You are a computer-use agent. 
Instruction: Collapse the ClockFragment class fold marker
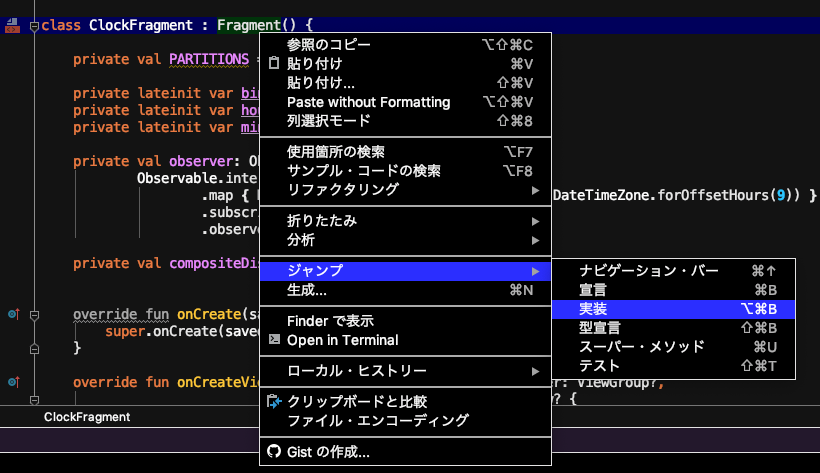[35, 26]
